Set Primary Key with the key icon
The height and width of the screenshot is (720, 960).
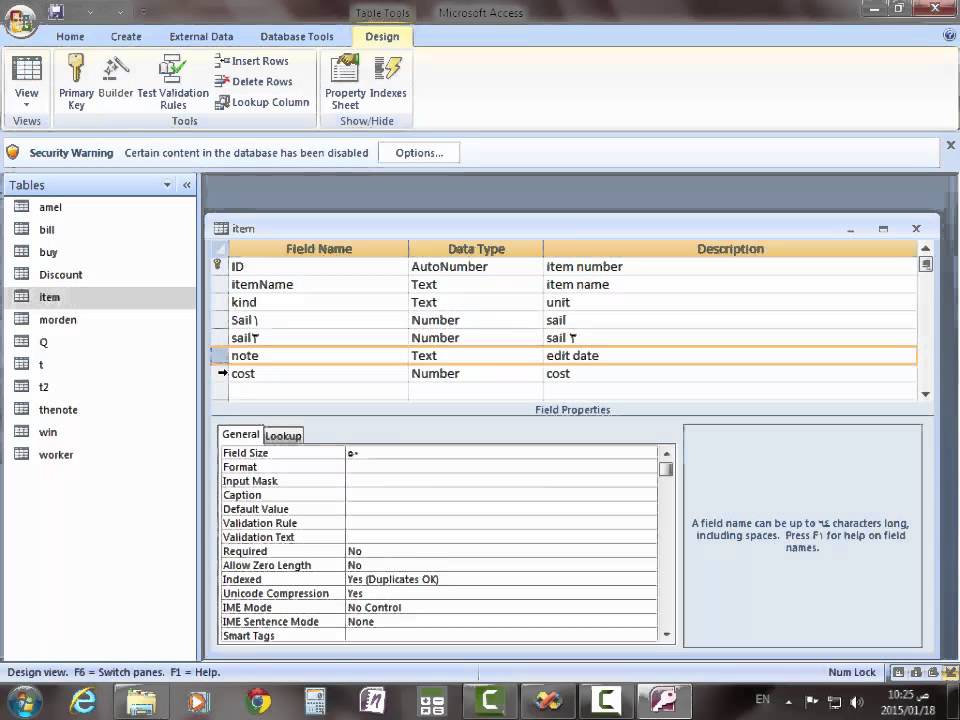point(76,82)
